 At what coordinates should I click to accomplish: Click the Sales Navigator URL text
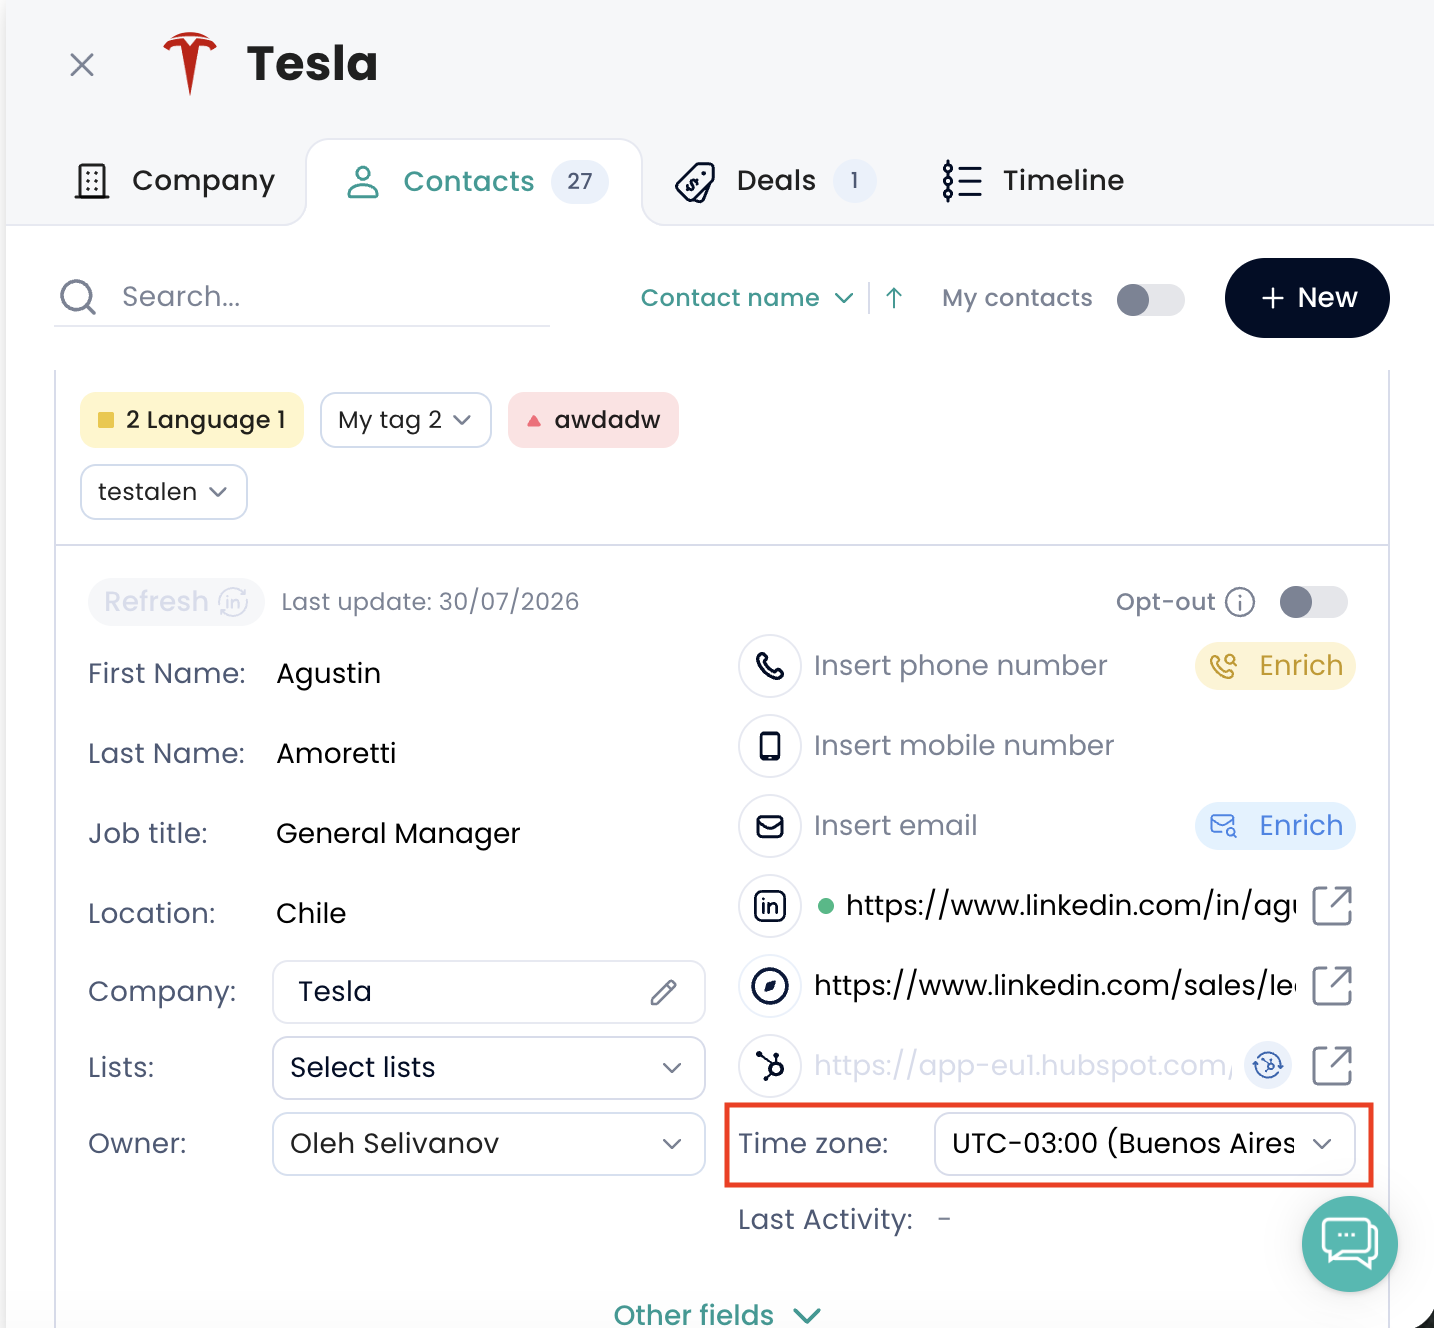tap(1055, 986)
